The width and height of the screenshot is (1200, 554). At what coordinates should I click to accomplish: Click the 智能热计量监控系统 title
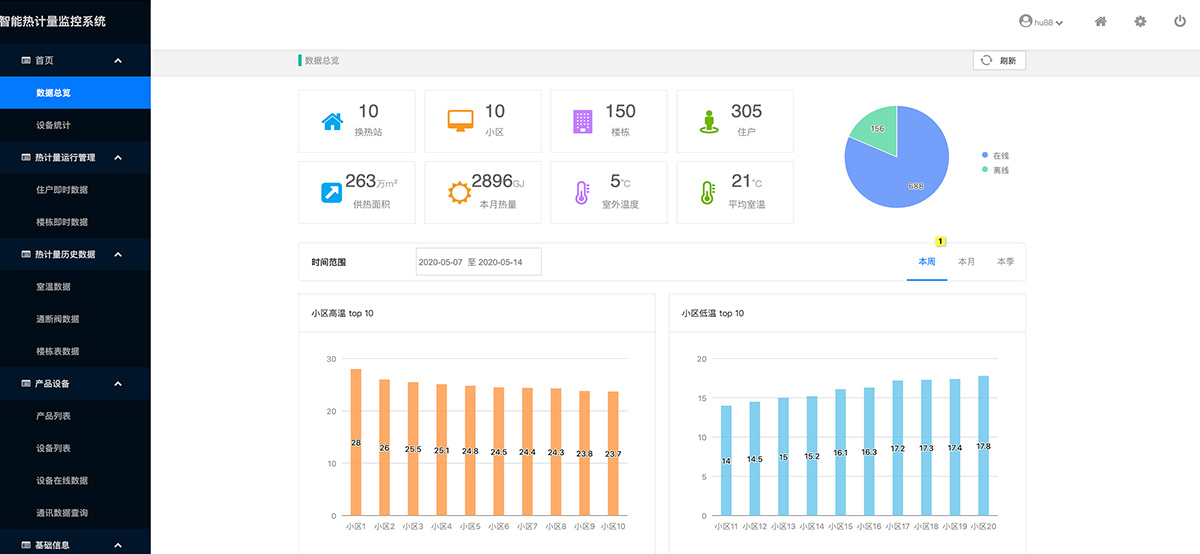coord(53,20)
